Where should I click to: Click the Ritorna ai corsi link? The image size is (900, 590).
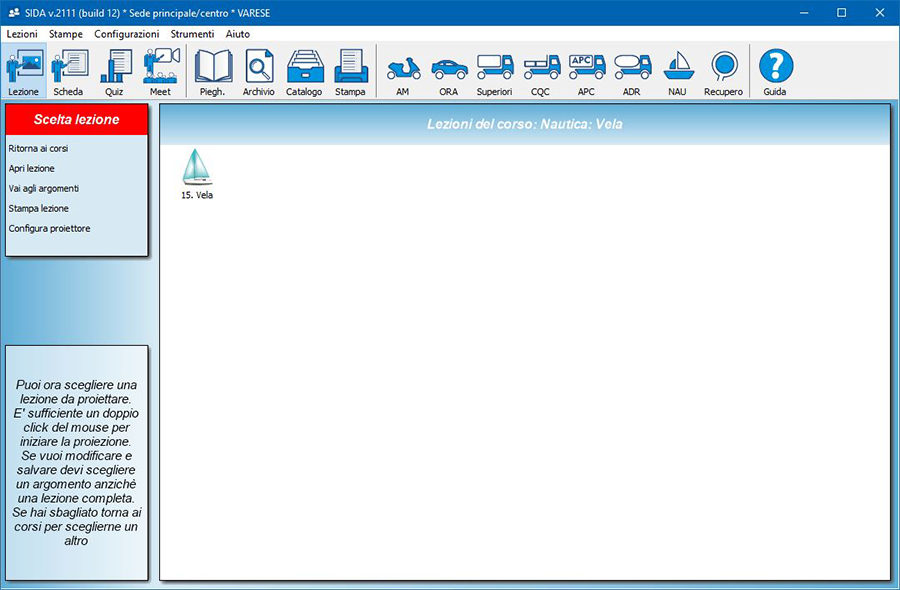click(x=38, y=149)
